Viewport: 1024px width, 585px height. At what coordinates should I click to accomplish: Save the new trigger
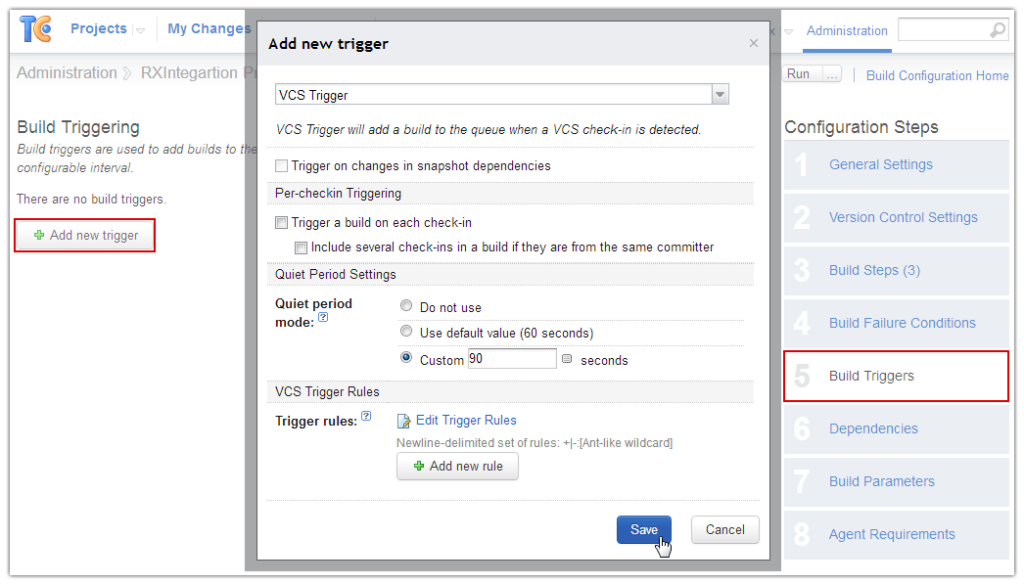(x=644, y=530)
